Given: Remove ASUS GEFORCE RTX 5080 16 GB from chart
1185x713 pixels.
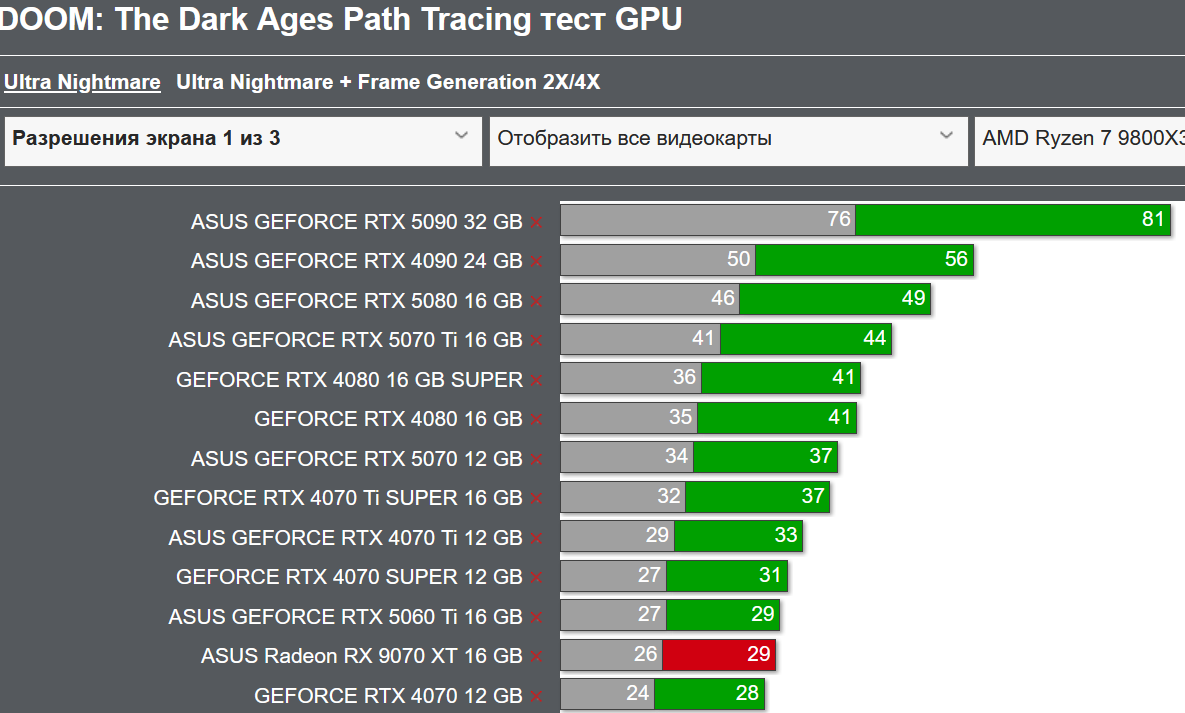Looking at the screenshot, I should [x=537, y=301].
